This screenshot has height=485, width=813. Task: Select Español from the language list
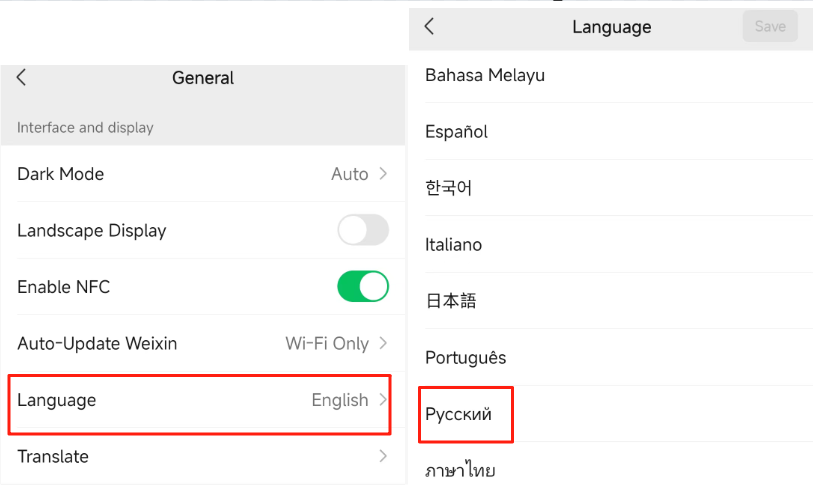[x=456, y=131]
